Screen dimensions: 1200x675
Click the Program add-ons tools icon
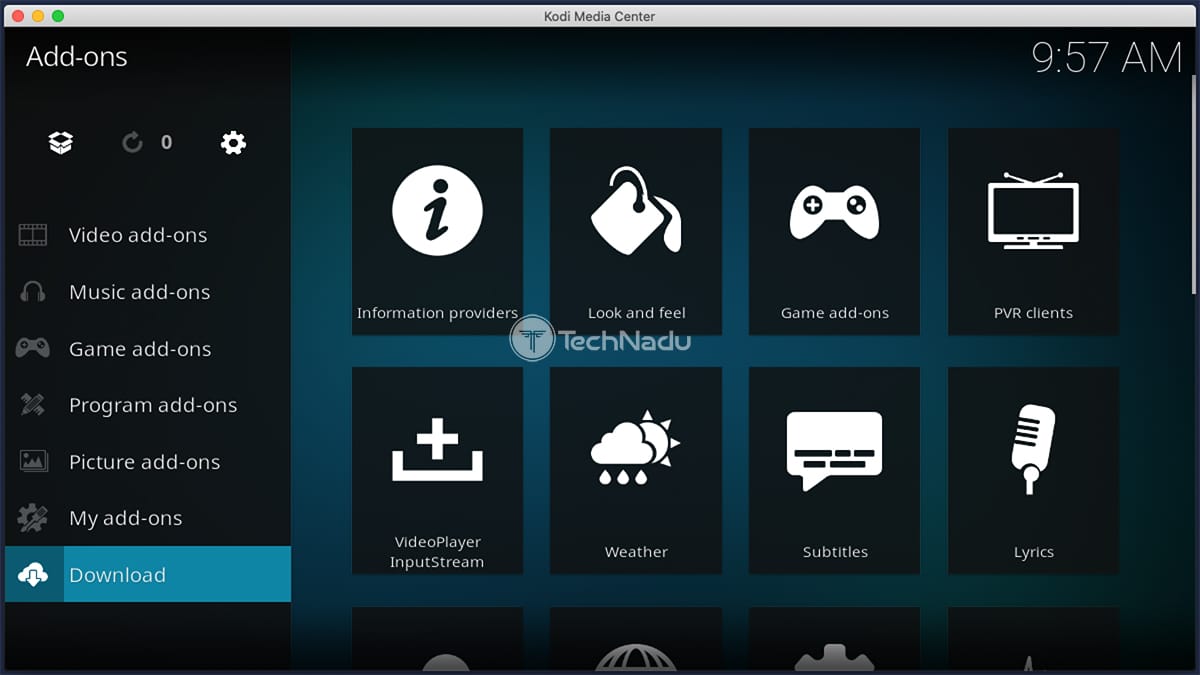33,405
